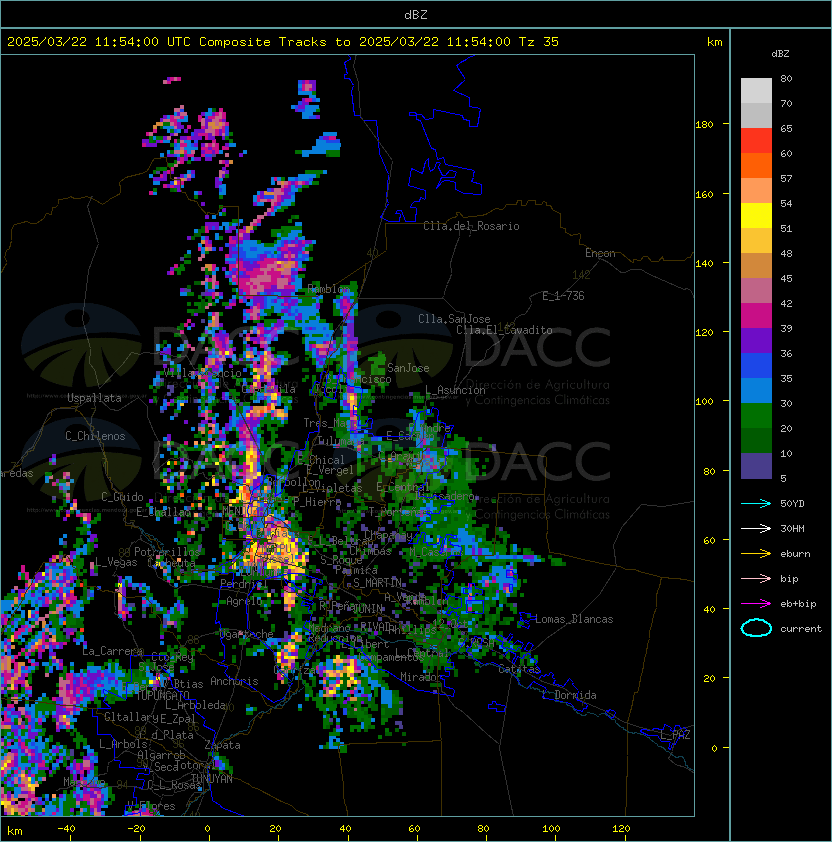This screenshot has height=842, width=832.
Task: Click the 0 km vertical axis tick
Action: 714,748
